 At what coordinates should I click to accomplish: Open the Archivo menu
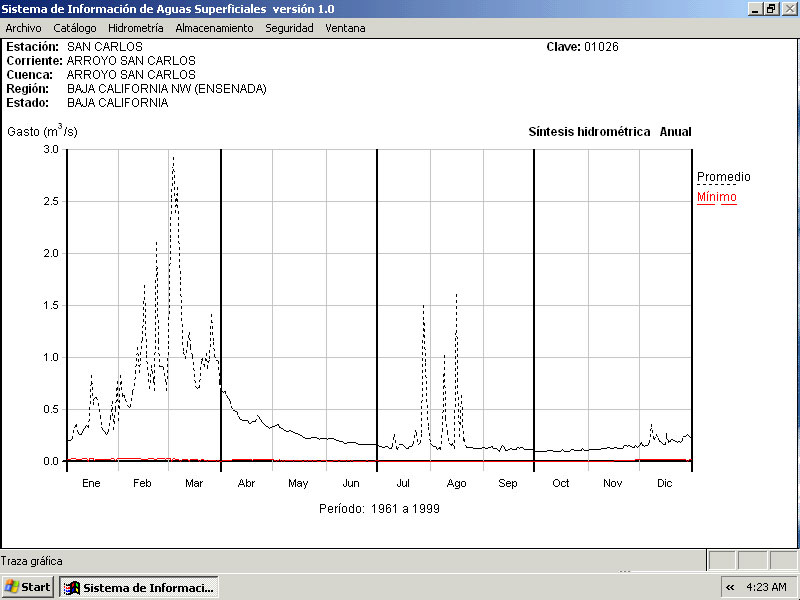coord(23,28)
